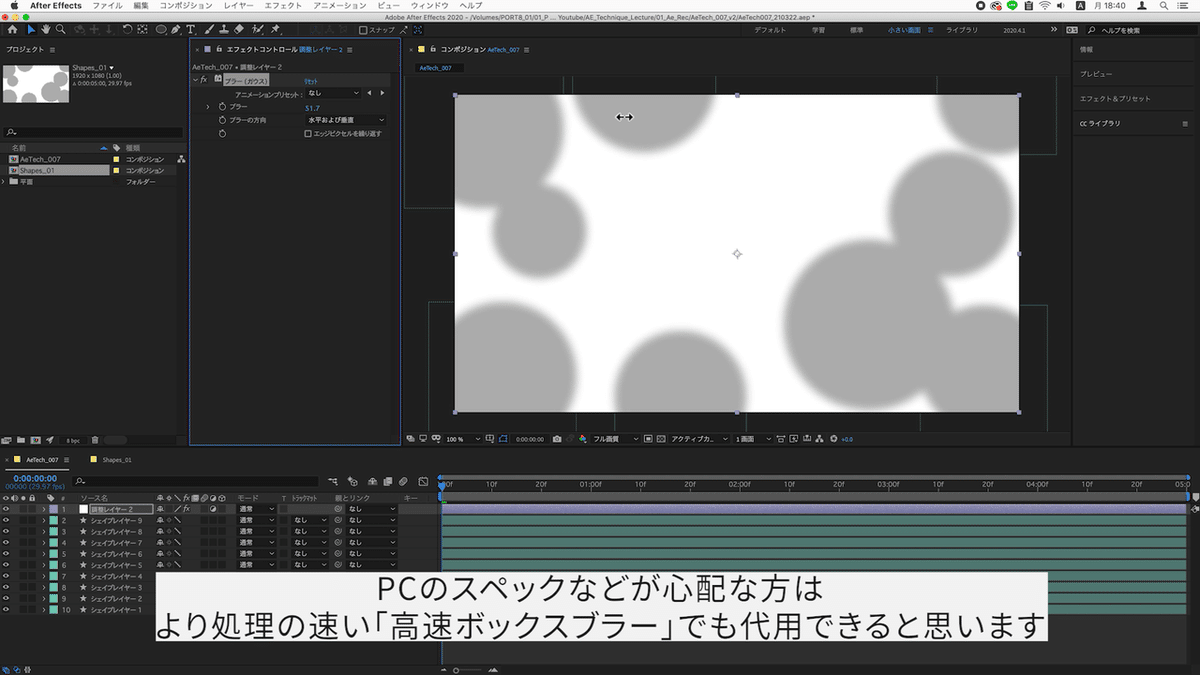Open the アニメーション menu

pyautogui.click(x=340, y=6)
